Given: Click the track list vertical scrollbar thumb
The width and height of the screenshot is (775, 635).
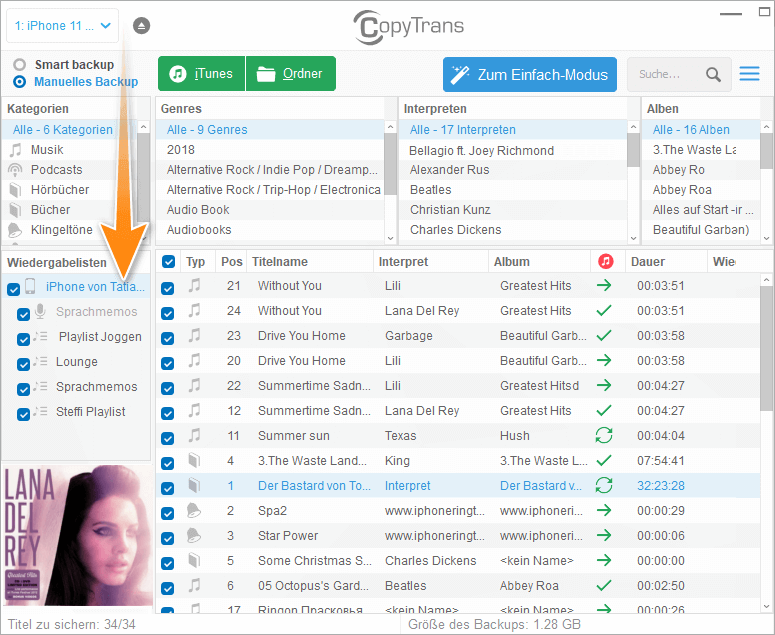Looking at the screenshot, I should (x=766, y=348).
